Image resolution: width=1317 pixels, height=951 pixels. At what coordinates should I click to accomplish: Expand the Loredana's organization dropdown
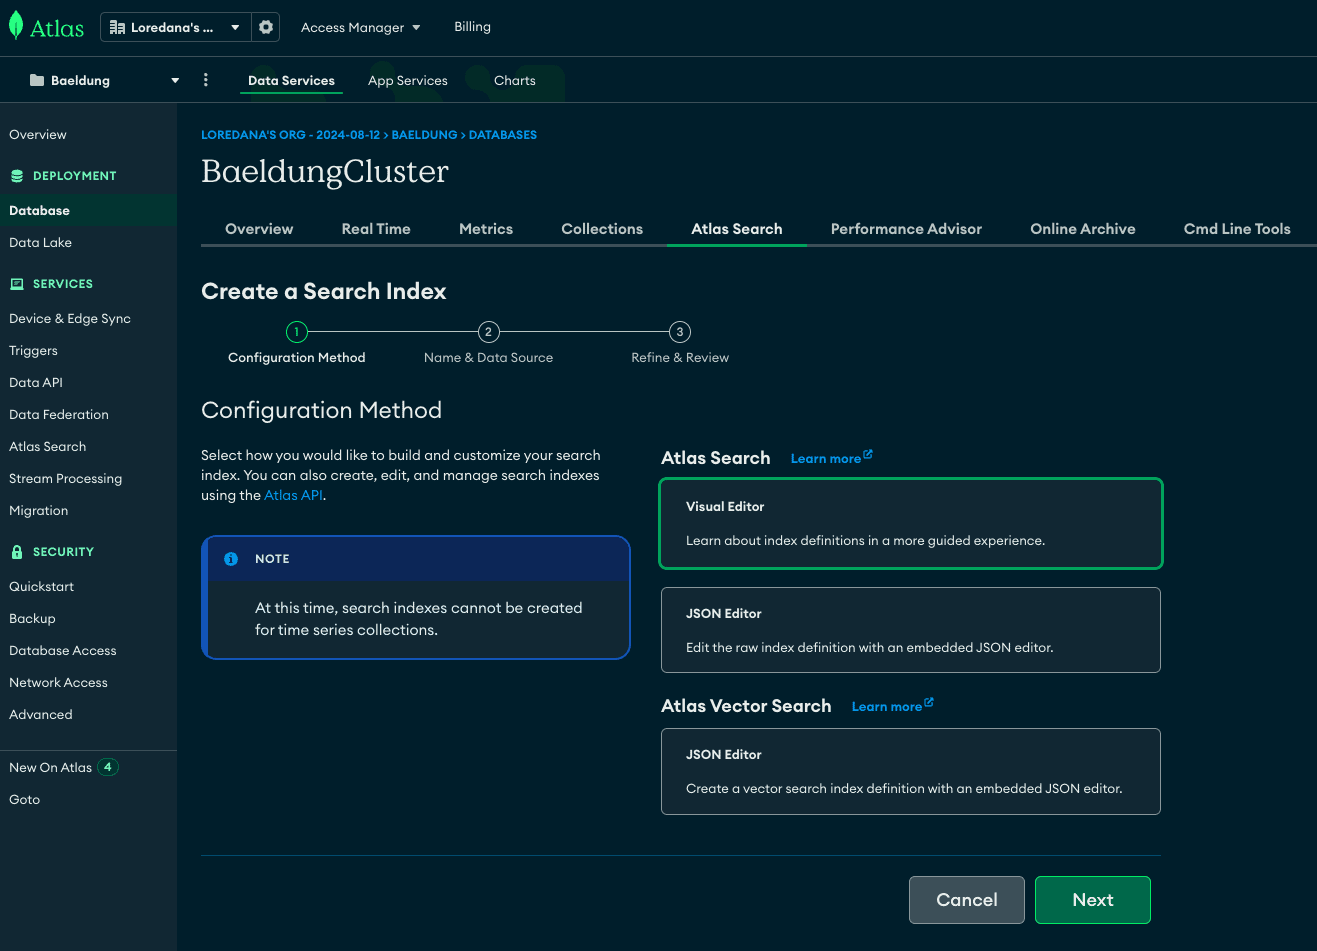coord(175,27)
